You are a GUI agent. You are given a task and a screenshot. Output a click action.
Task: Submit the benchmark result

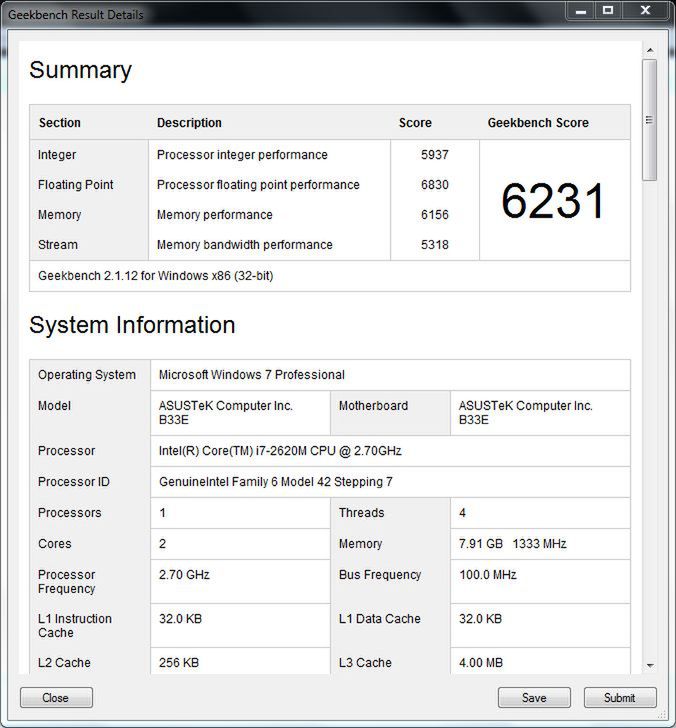(x=620, y=697)
